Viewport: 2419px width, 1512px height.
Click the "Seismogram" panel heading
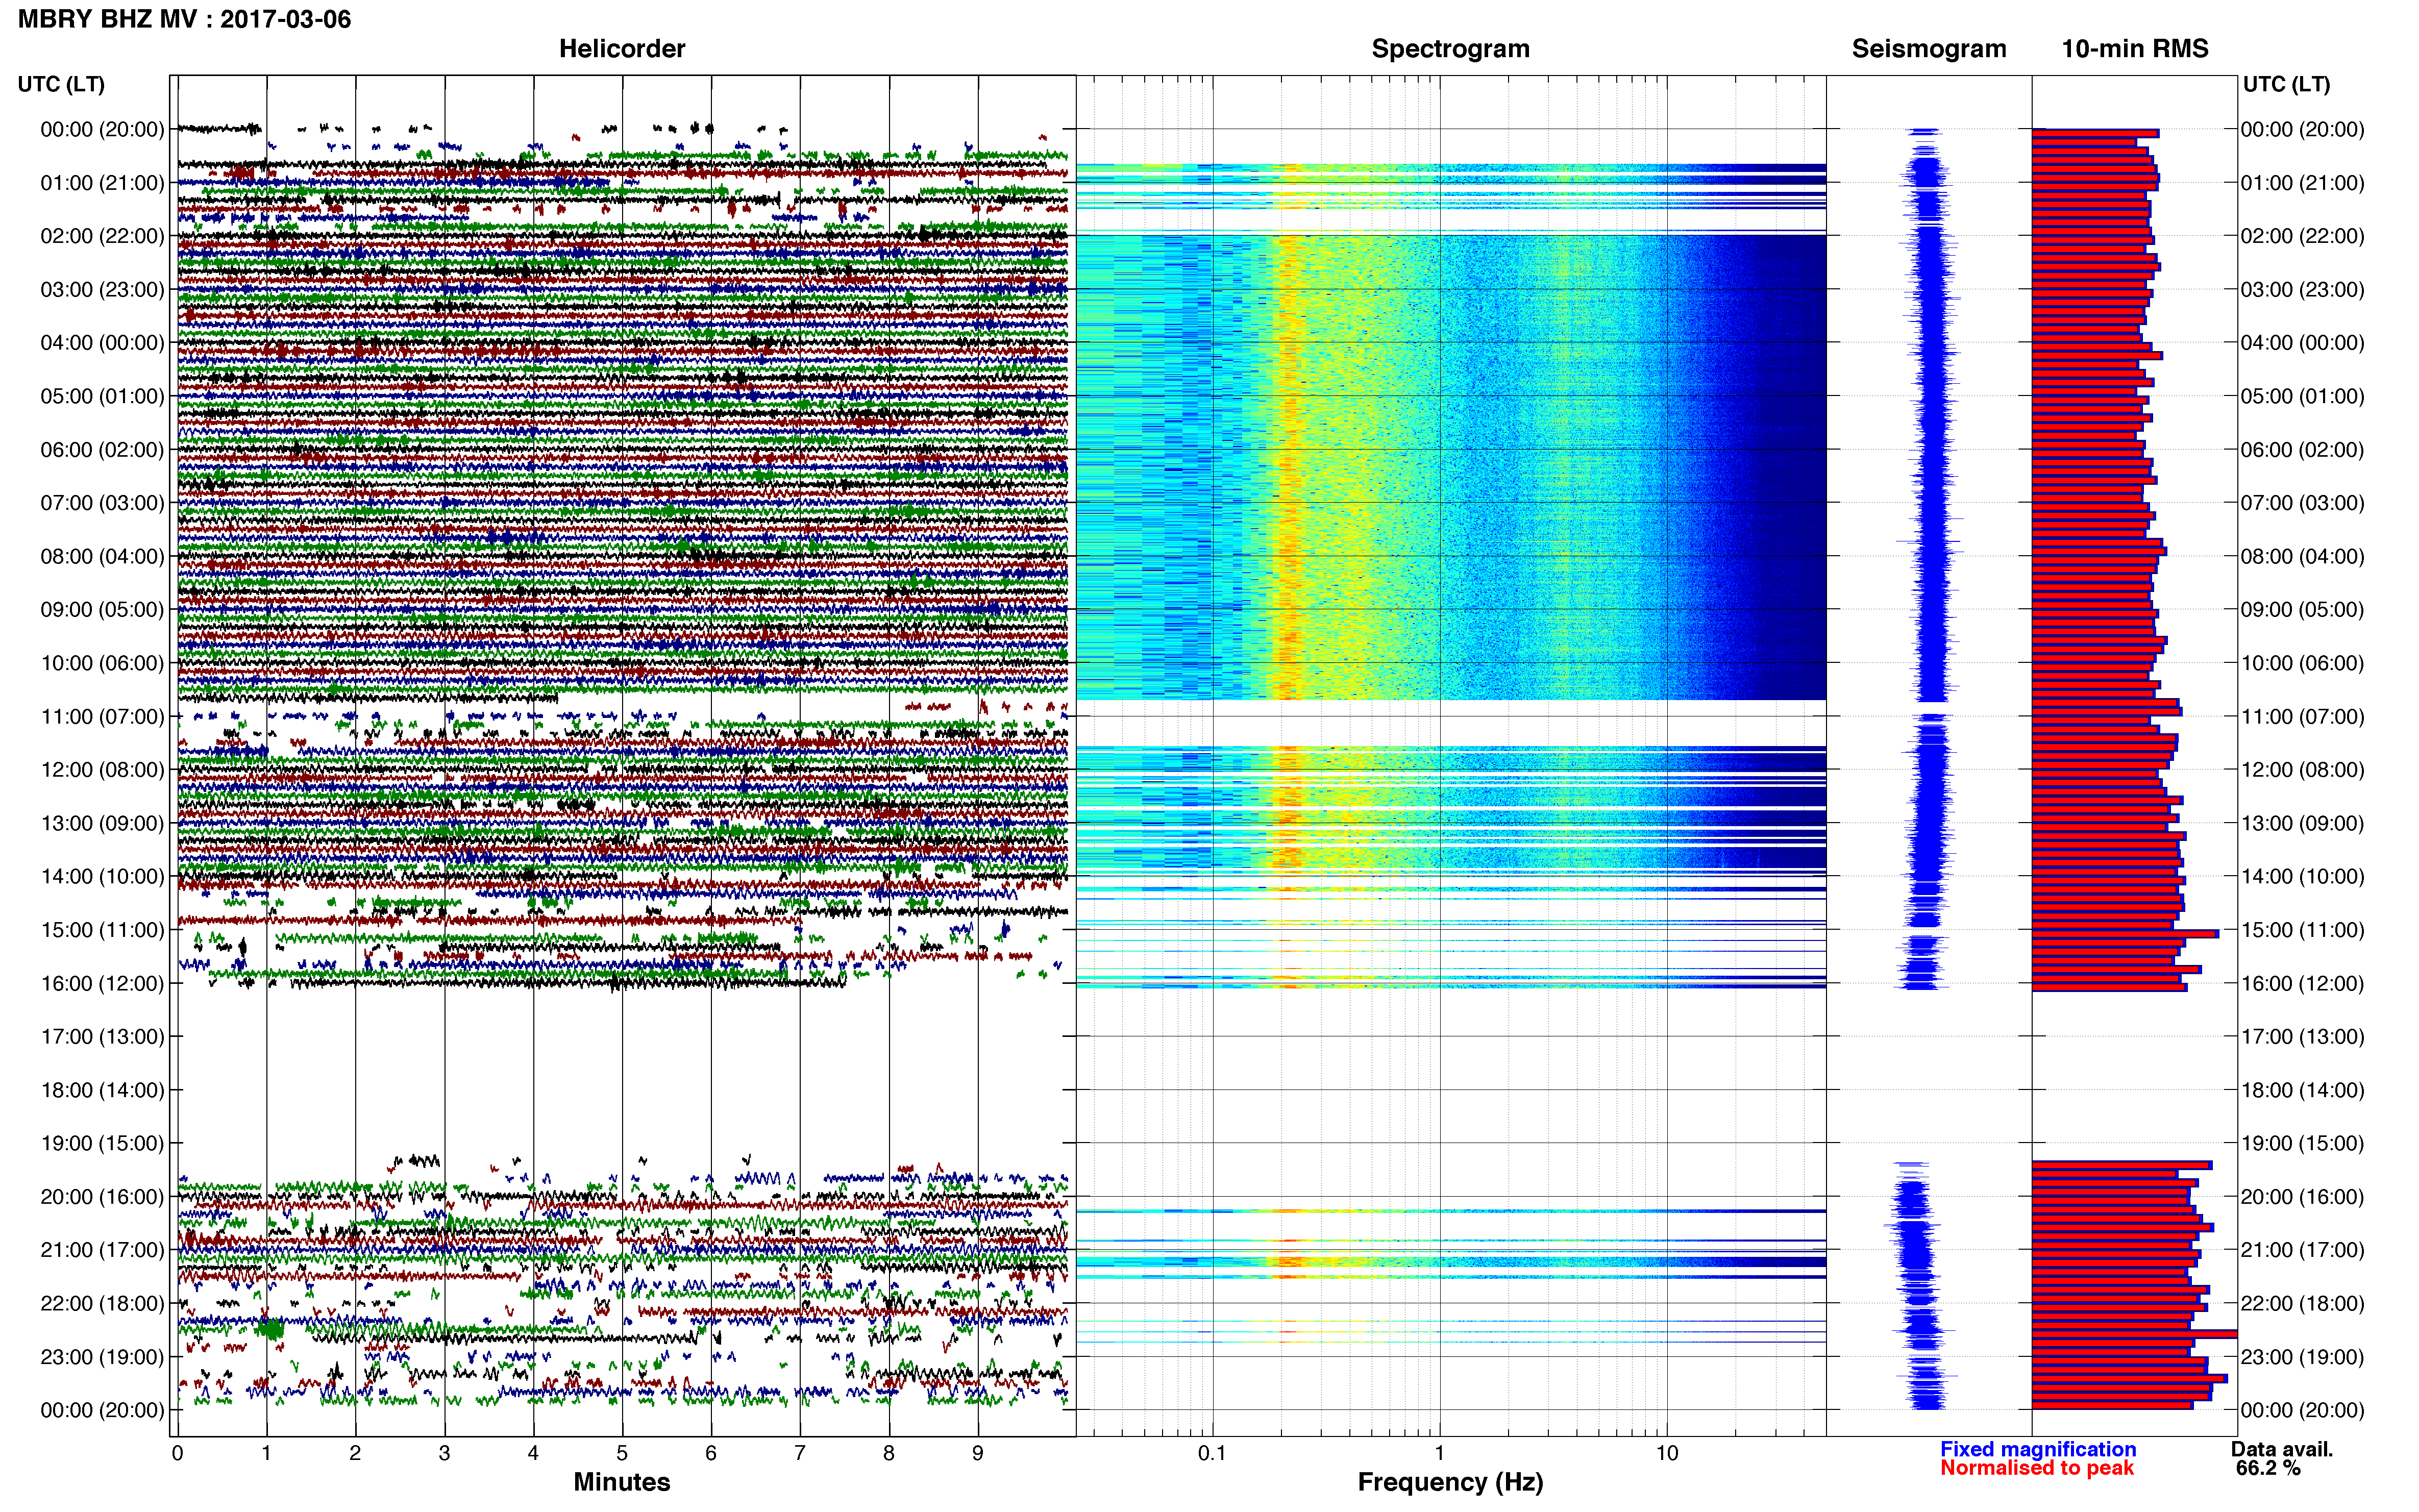(x=1929, y=49)
